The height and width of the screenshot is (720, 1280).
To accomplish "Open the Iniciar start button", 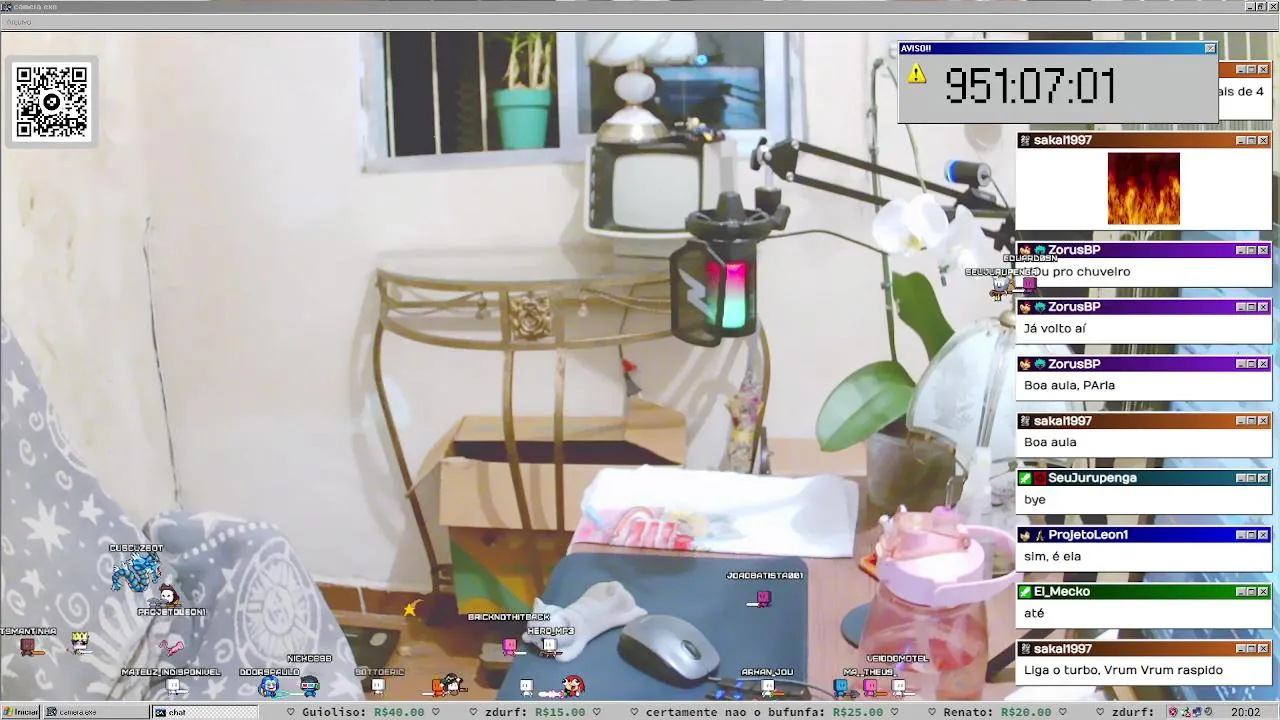I will (x=21, y=712).
